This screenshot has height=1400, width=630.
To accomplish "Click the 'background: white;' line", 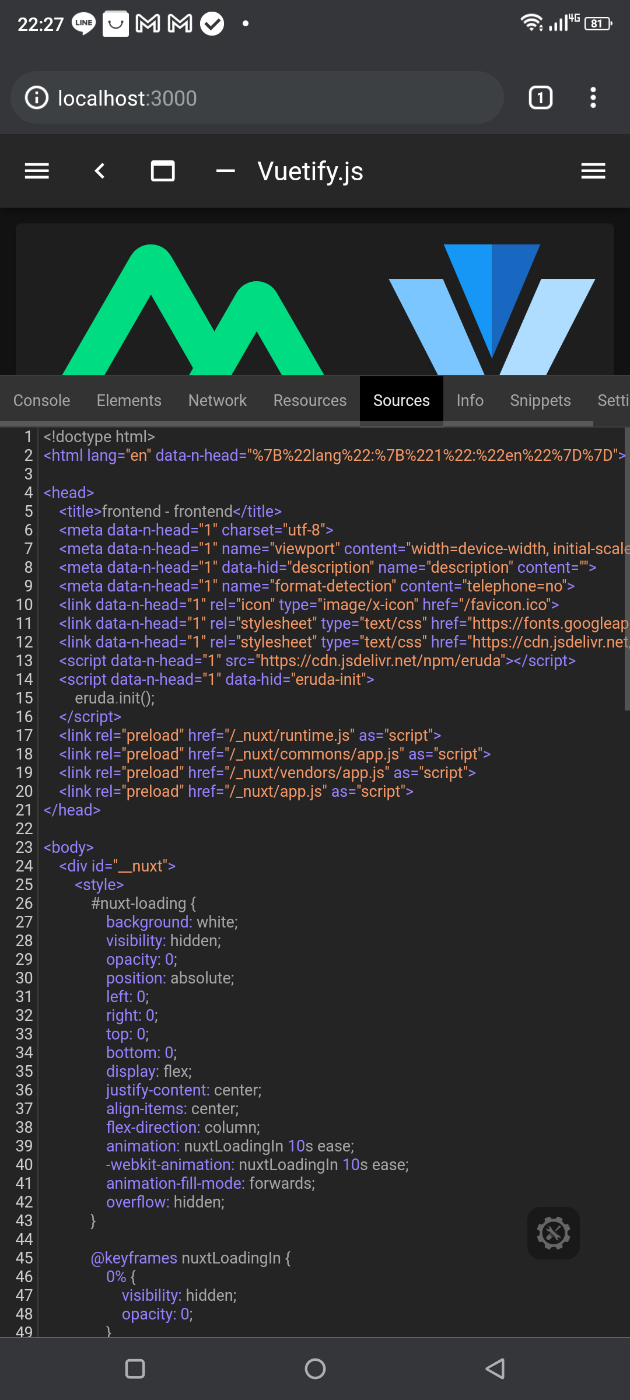I will [172, 922].
